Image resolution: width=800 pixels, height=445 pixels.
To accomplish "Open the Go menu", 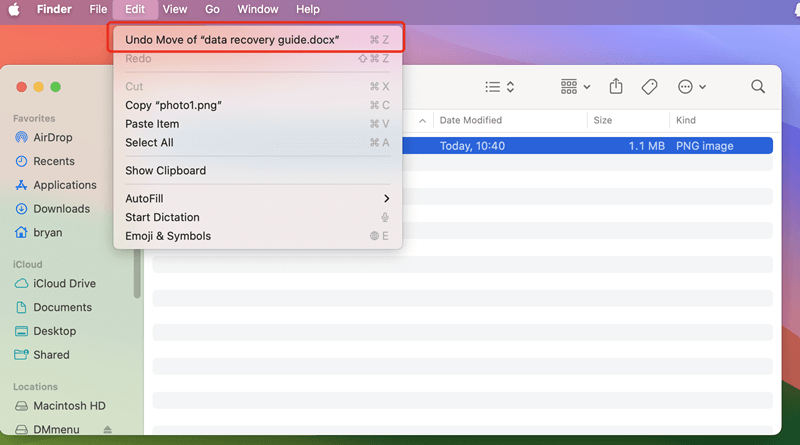I will click(212, 9).
